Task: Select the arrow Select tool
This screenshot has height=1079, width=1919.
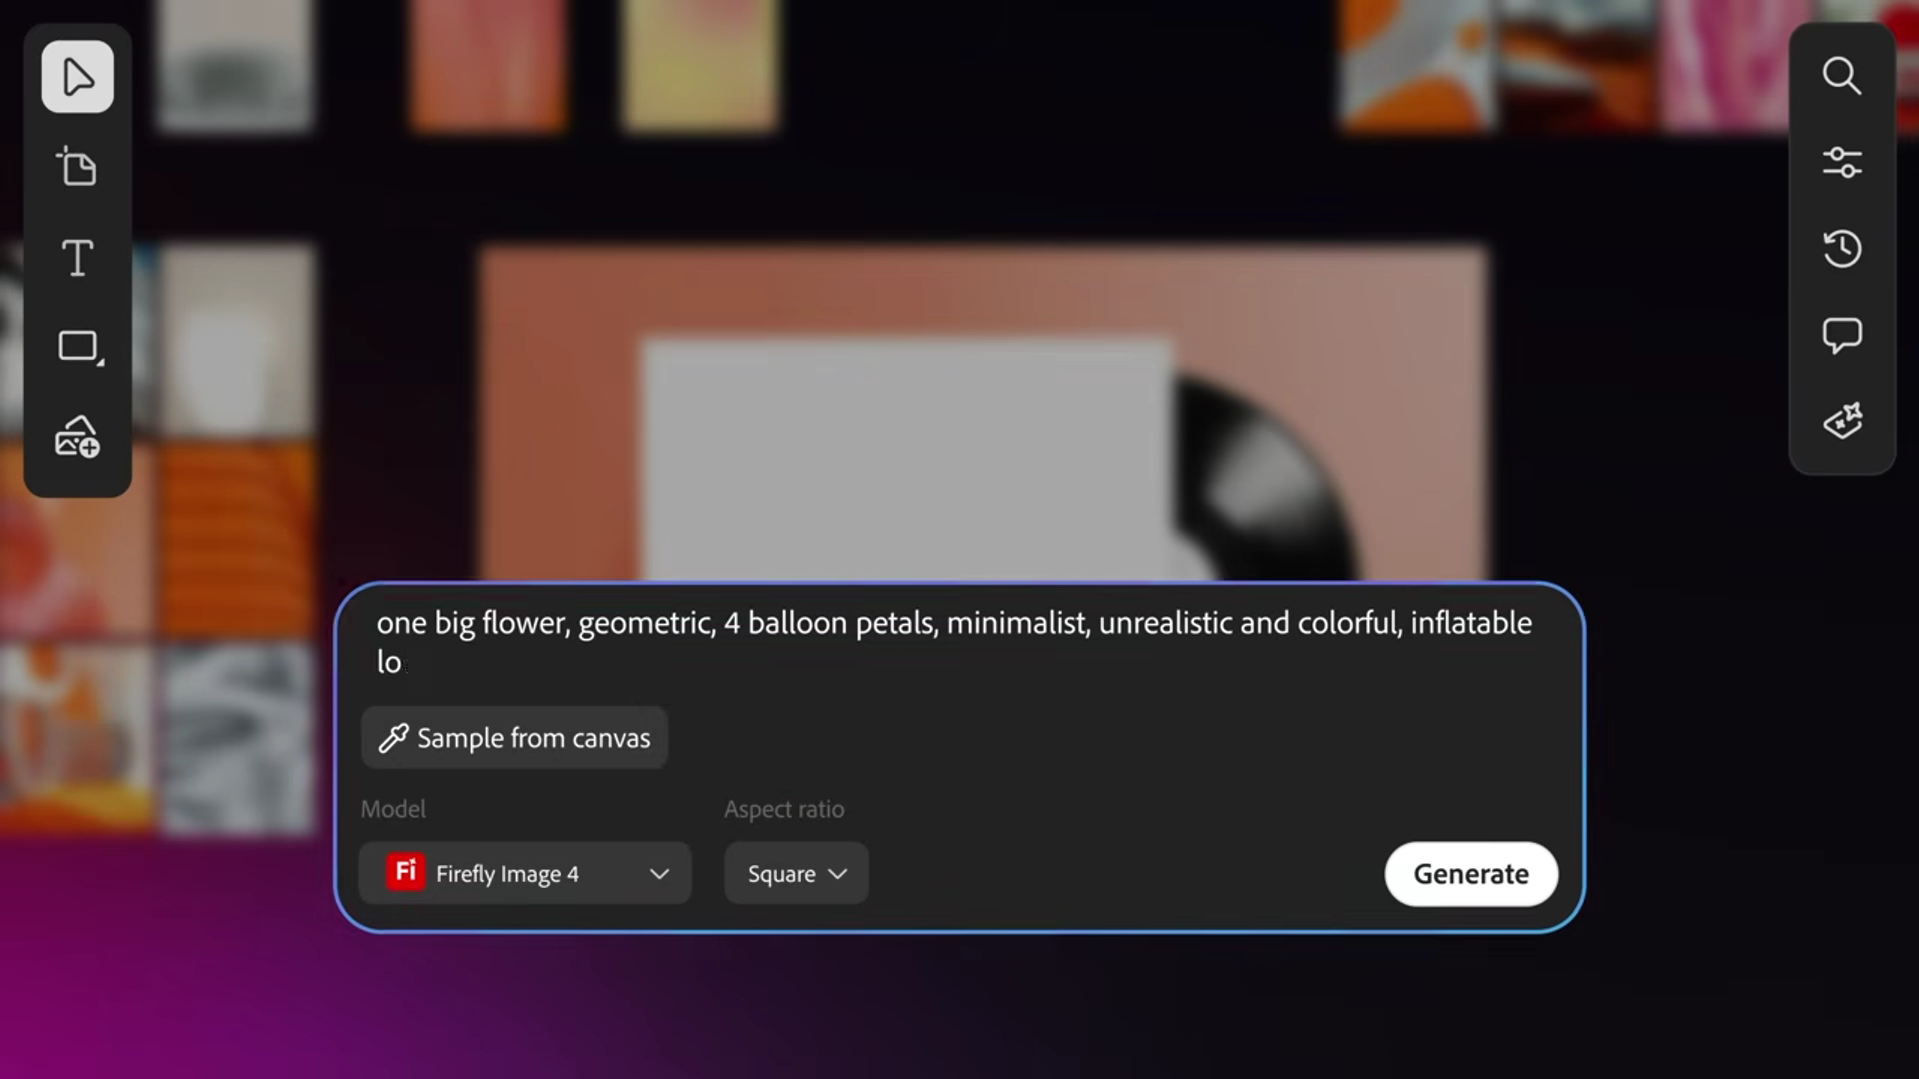Action: click(x=77, y=77)
